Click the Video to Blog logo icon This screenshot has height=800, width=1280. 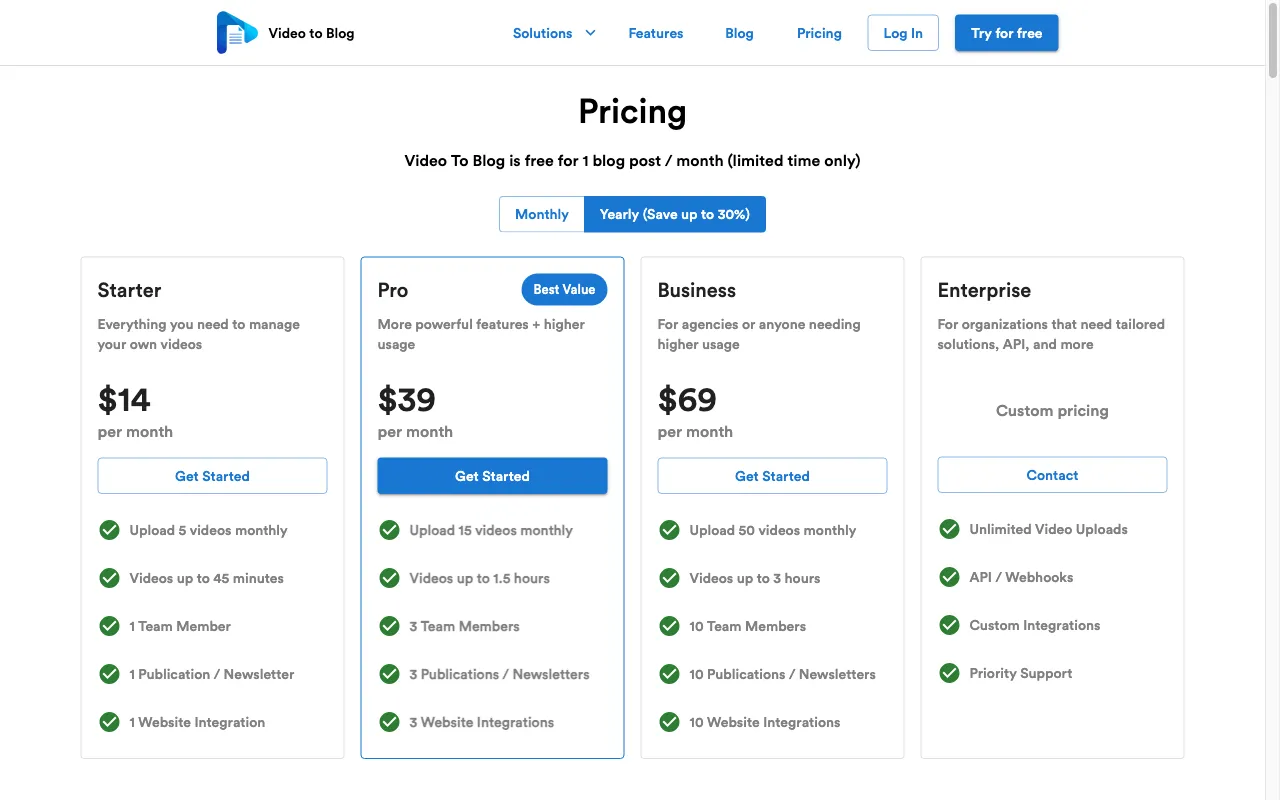click(237, 33)
